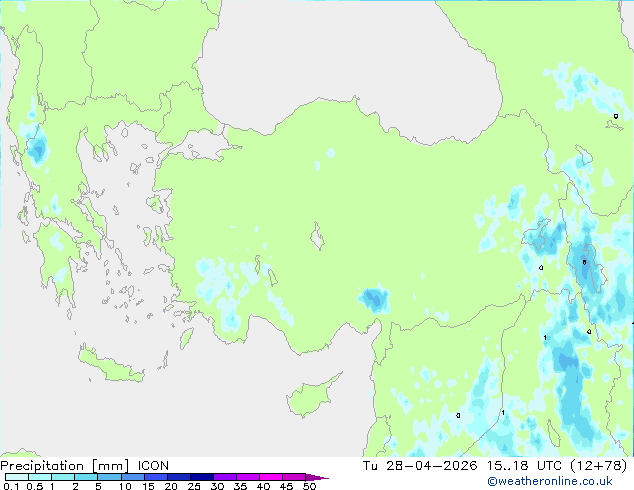Select the 30–35 mm purple legend swatch

pyautogui.click(x=225, y=477)
